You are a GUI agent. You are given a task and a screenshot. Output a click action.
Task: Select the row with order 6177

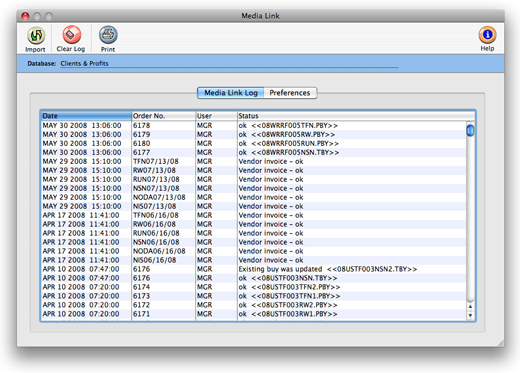pyautogui.click(x=253, y=153)
